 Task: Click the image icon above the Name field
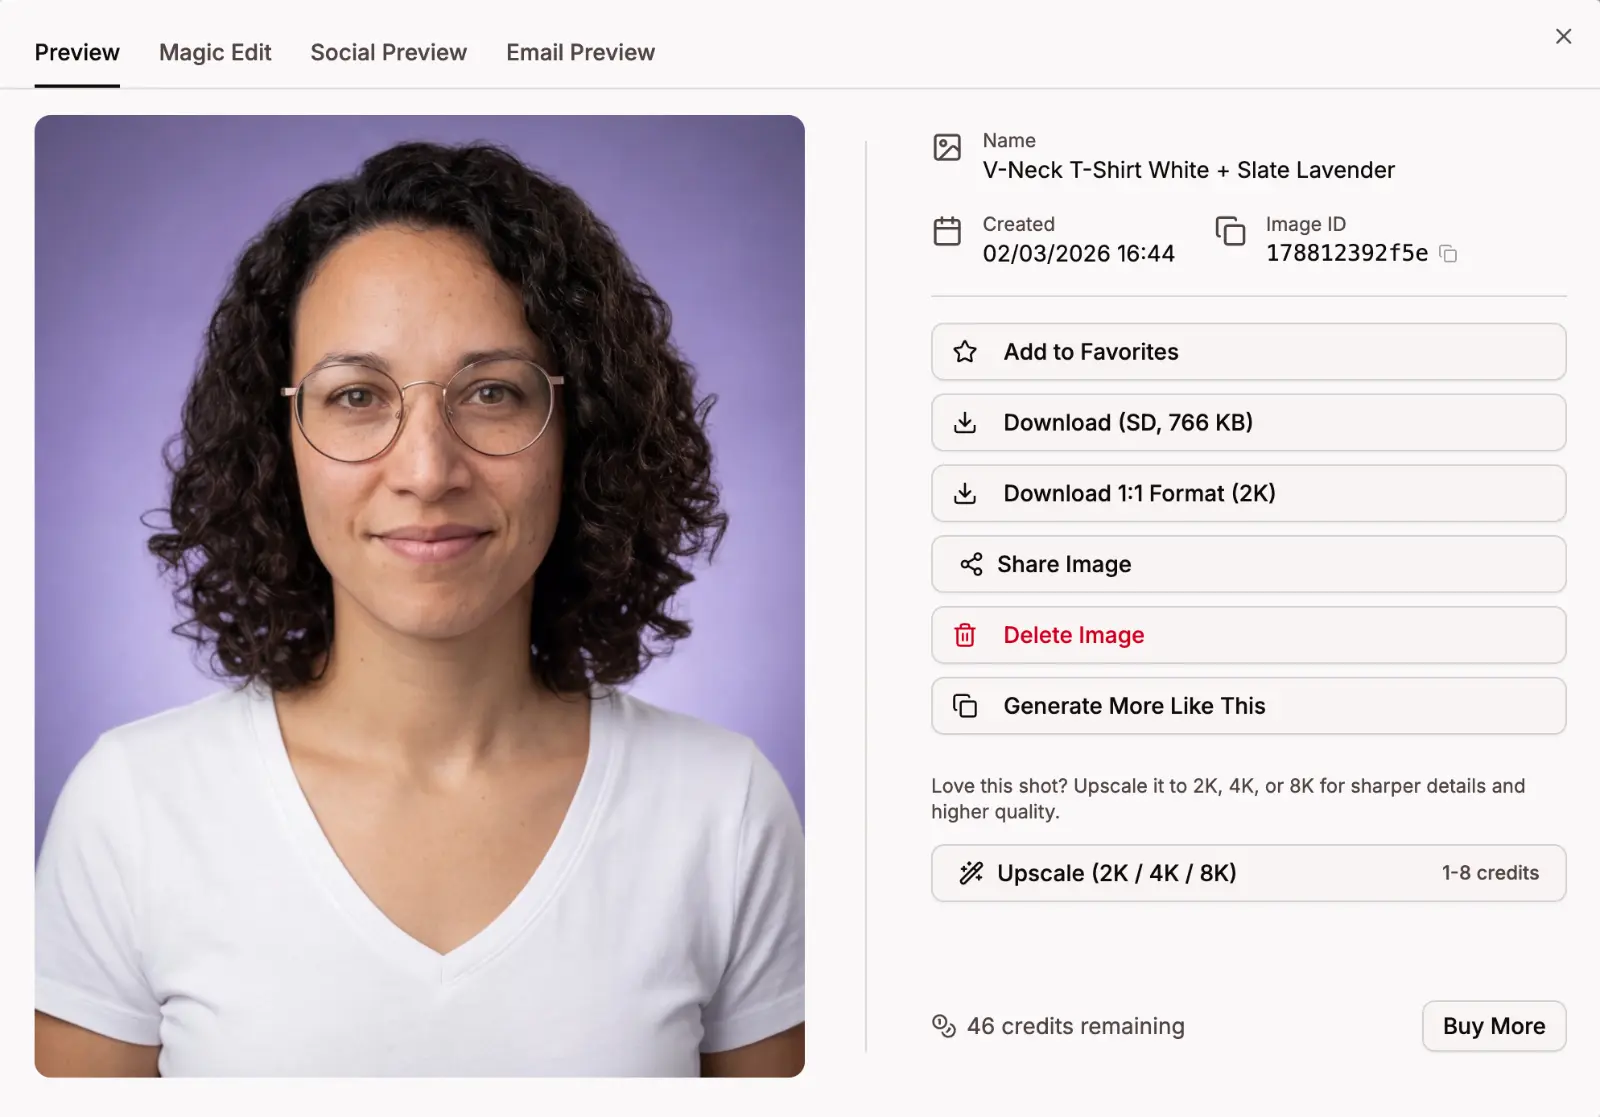point(946,147)
